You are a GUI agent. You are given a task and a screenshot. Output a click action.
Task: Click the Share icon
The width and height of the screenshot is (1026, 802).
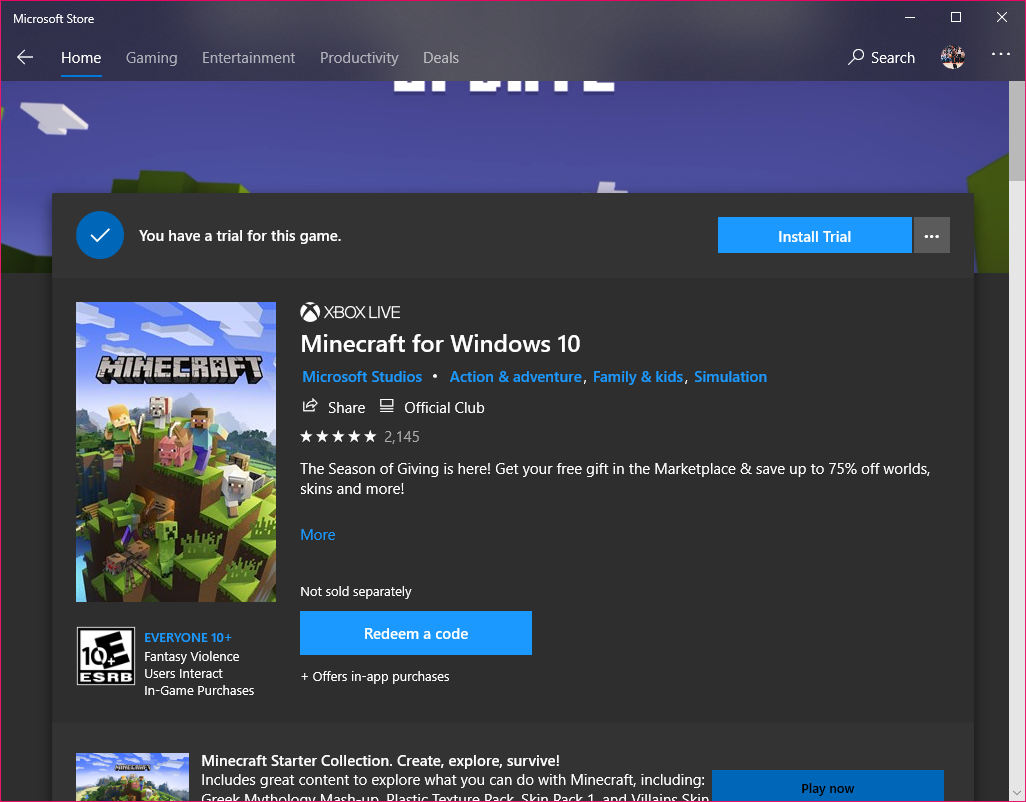[310, 406]
